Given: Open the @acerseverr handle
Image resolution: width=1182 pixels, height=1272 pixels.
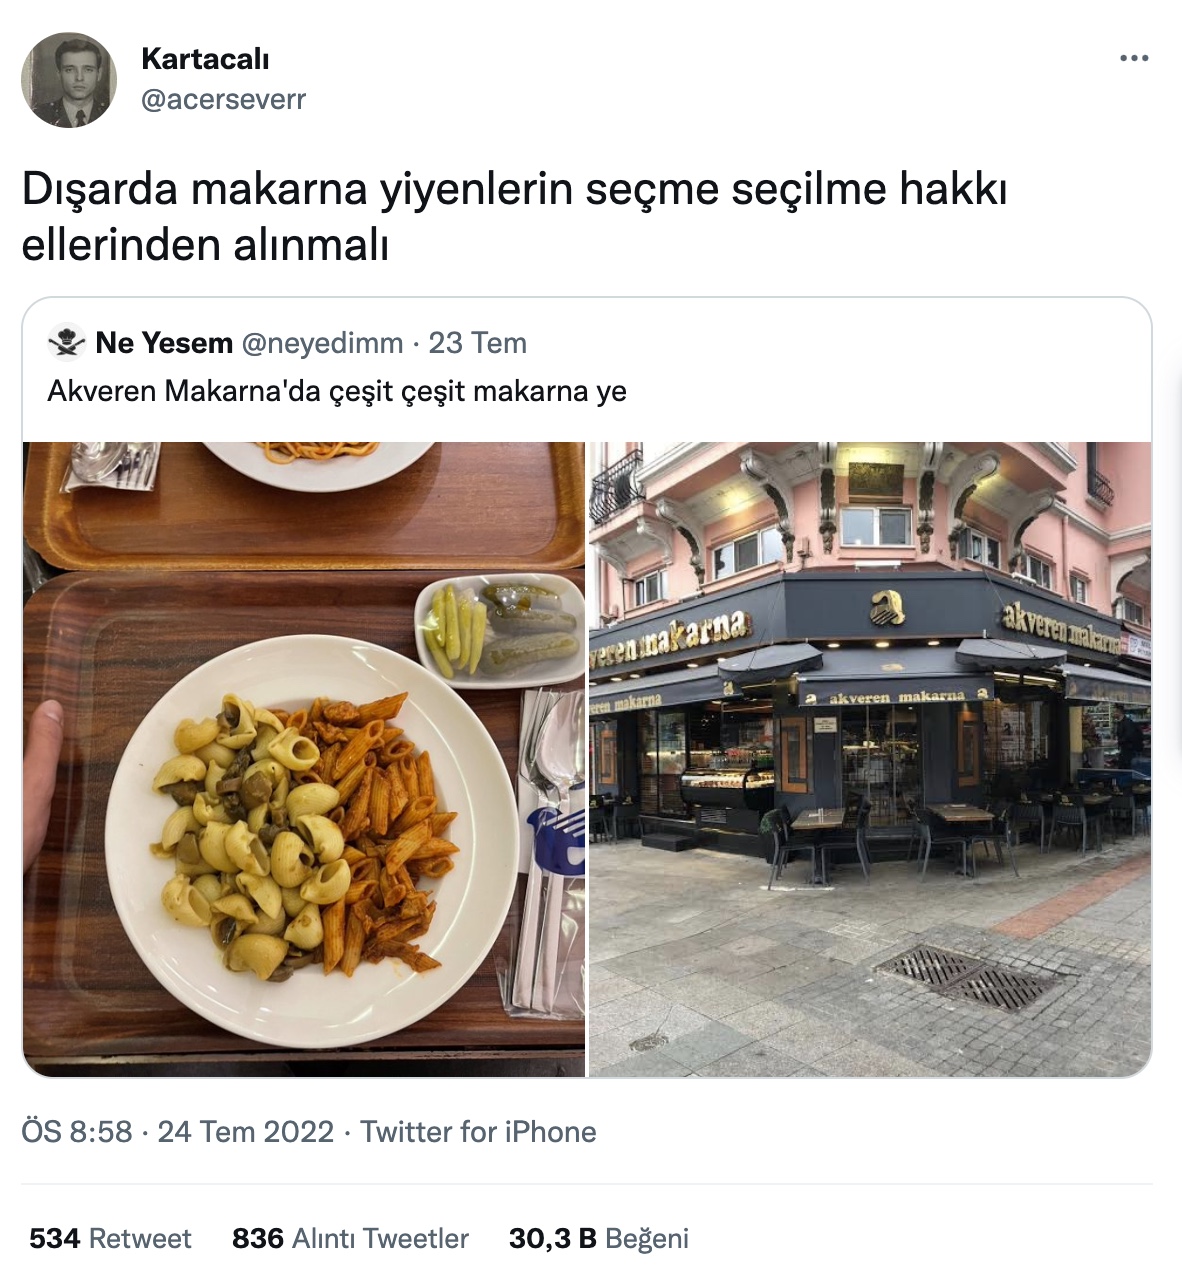Looking at the screenshot, I should point(223,99).
